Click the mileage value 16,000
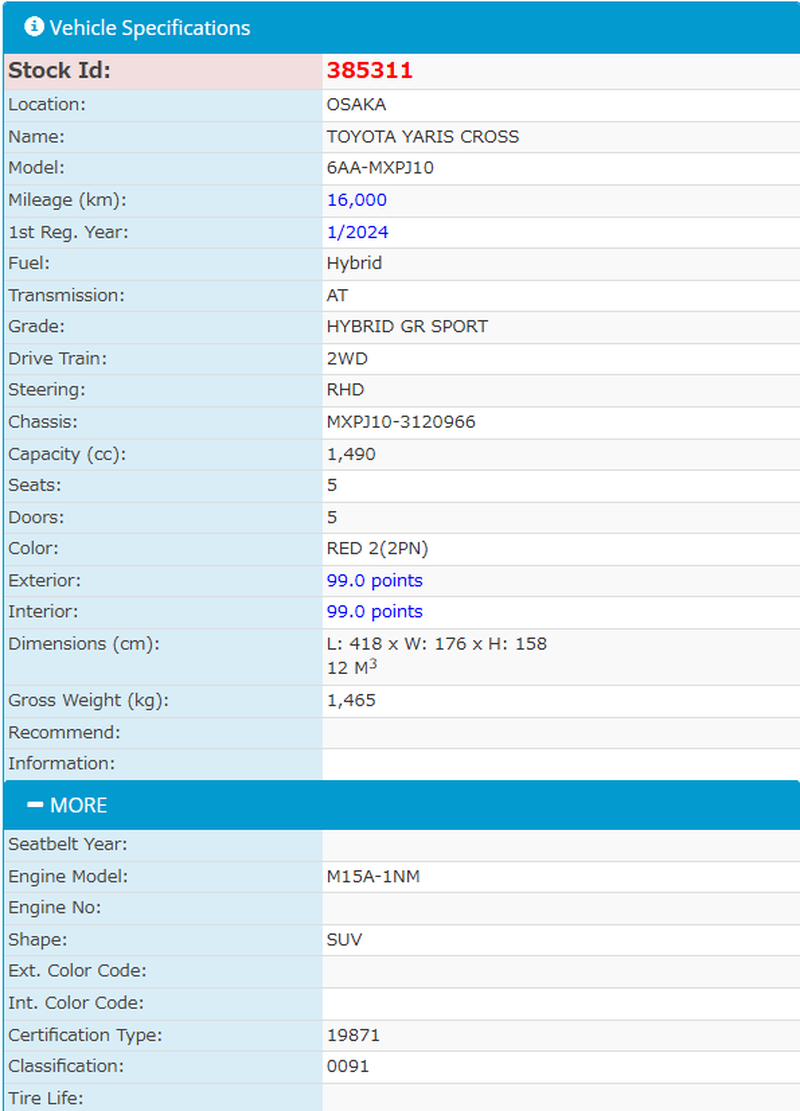The width and height of the screenshot is (800, 1111). pyautogui.click(x=356, y=200)
